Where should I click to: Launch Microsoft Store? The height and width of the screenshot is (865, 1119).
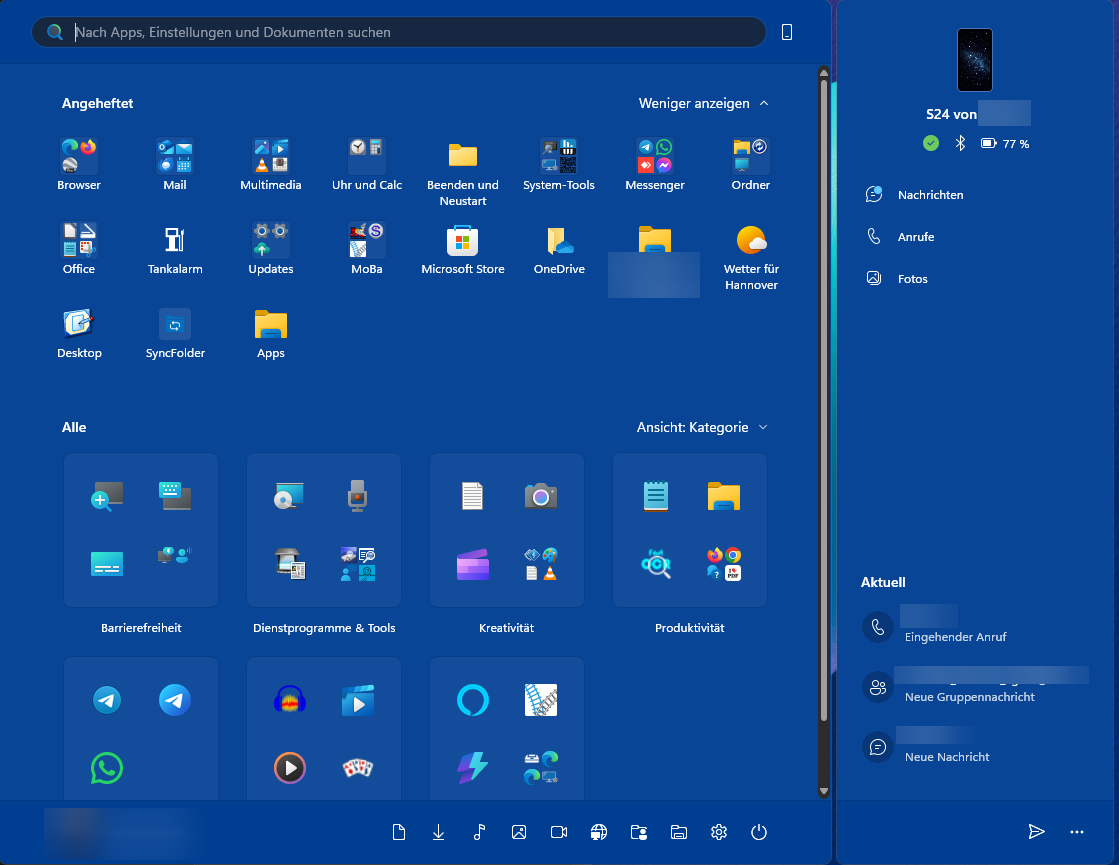coord(462,248)
